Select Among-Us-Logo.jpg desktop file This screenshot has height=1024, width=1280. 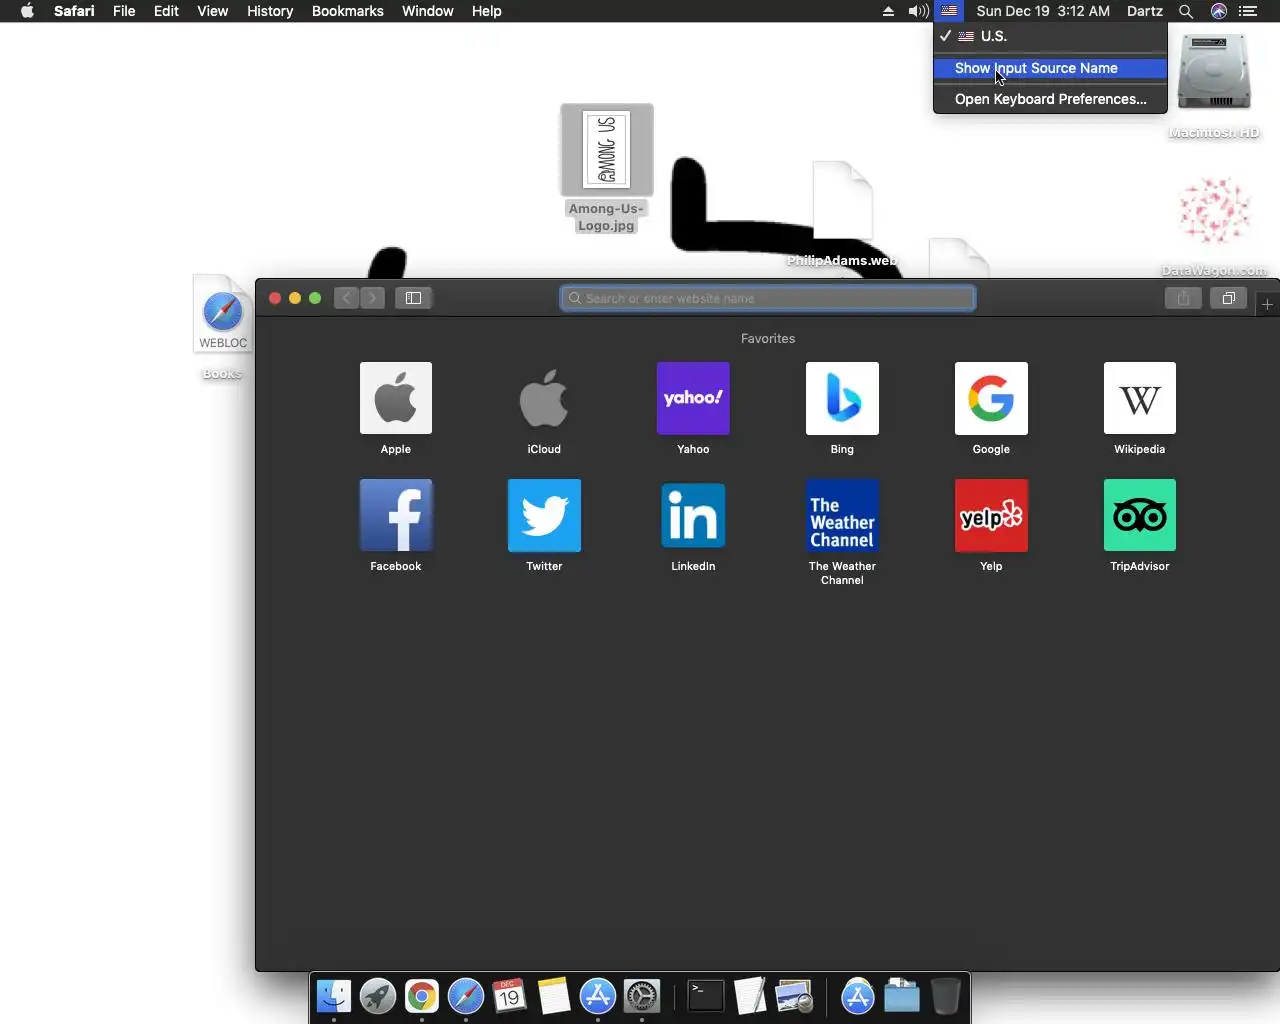[606, 168]
